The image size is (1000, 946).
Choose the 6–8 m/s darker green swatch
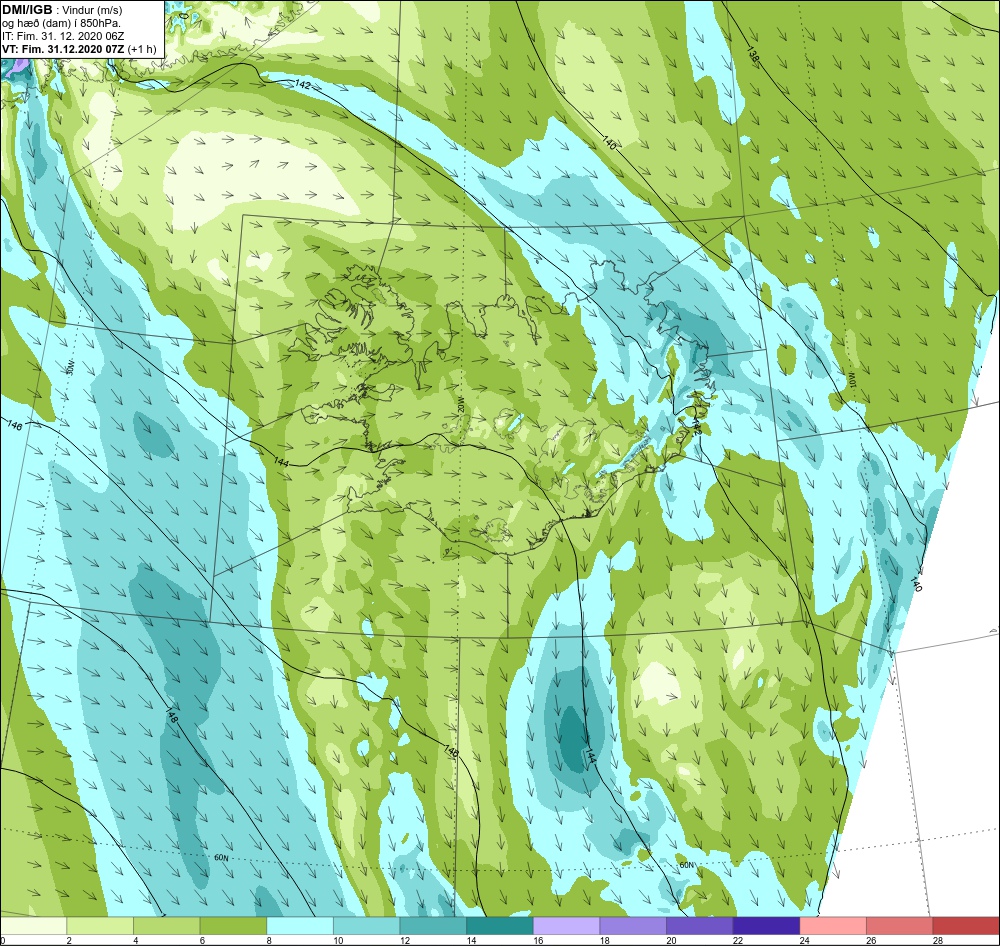[x=233, y=926]
